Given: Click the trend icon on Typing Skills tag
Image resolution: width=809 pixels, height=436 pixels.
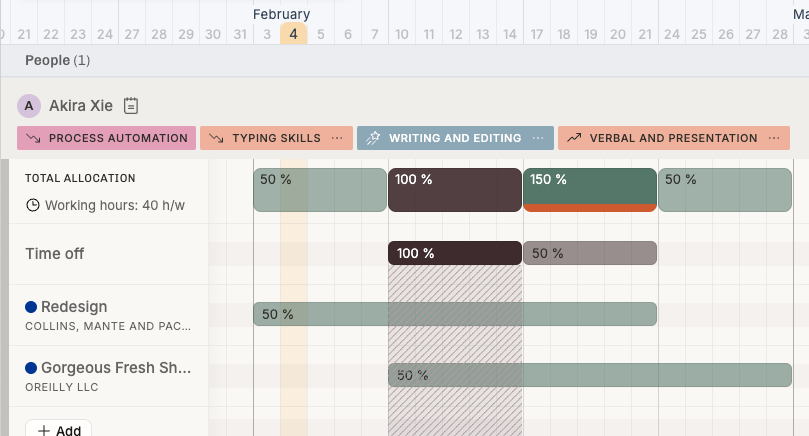Looking at the screenshot, I should [217, 138].
